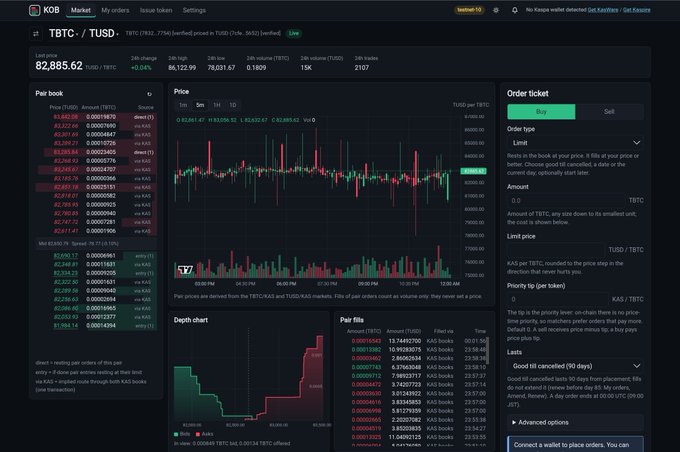Click bid price 82,334.23 in Pair book

[x=65, y=273]
